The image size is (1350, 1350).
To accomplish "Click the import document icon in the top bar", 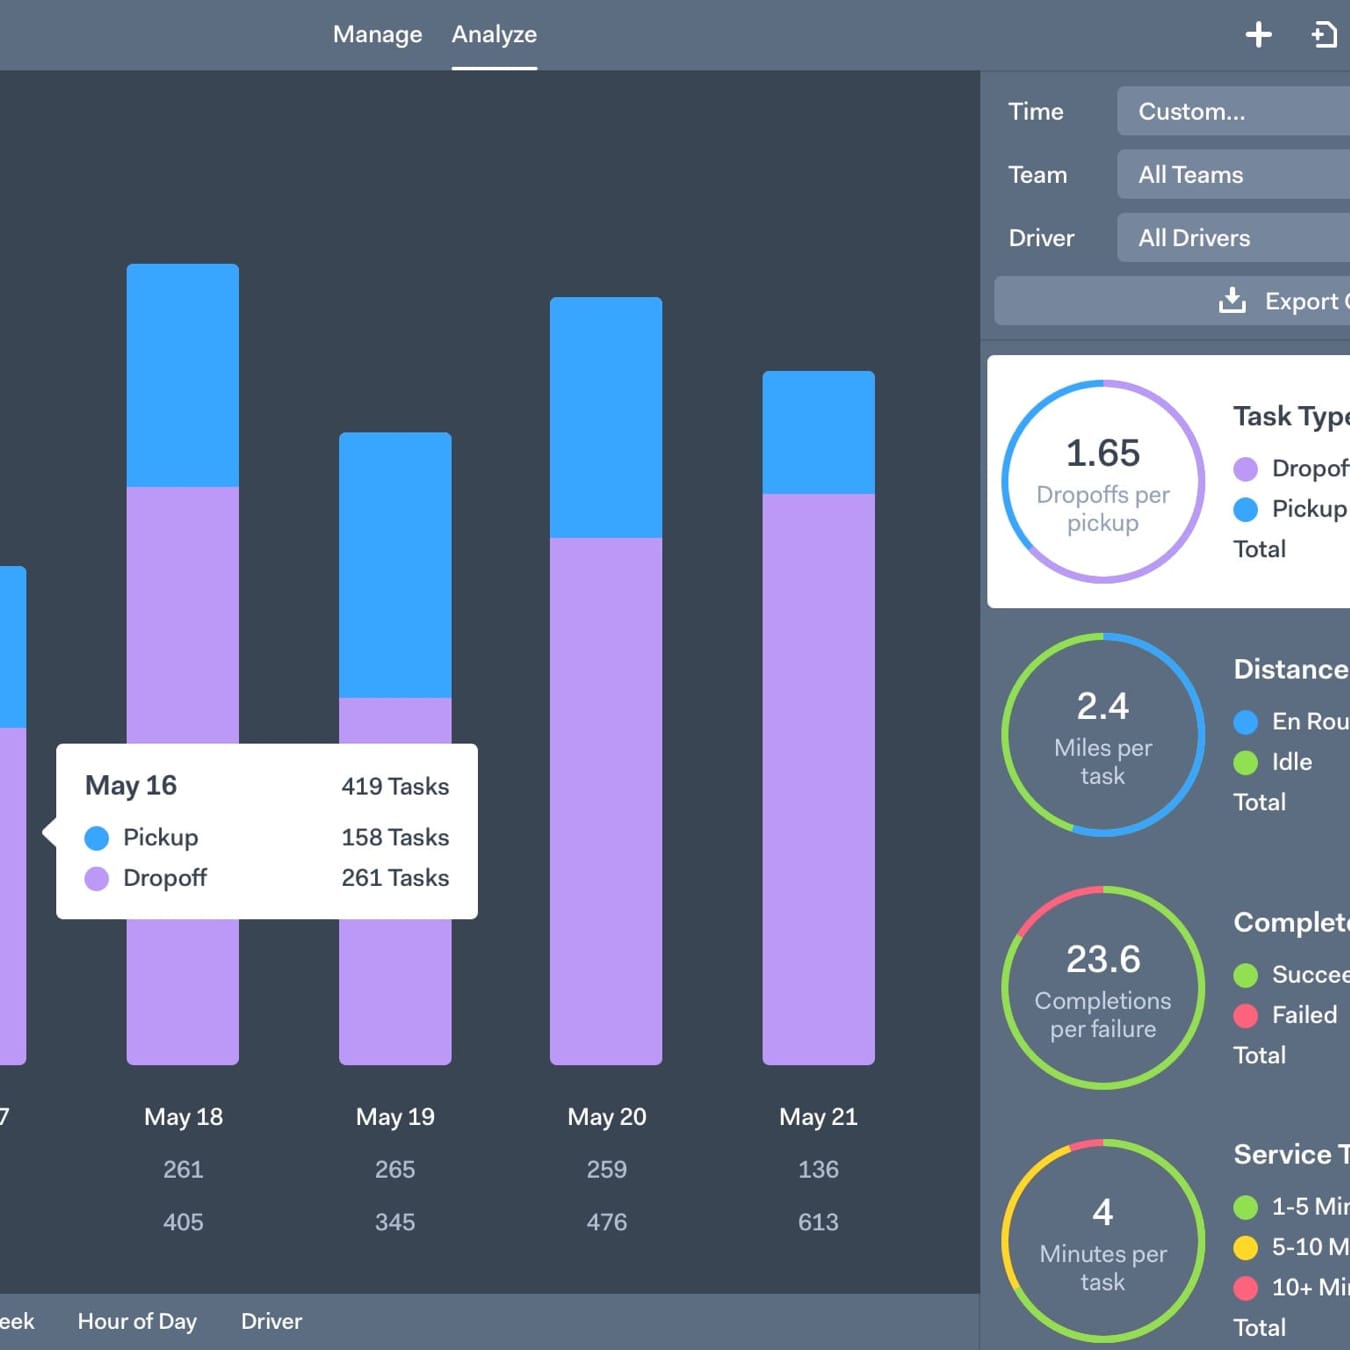I will tap(1325, 34).
